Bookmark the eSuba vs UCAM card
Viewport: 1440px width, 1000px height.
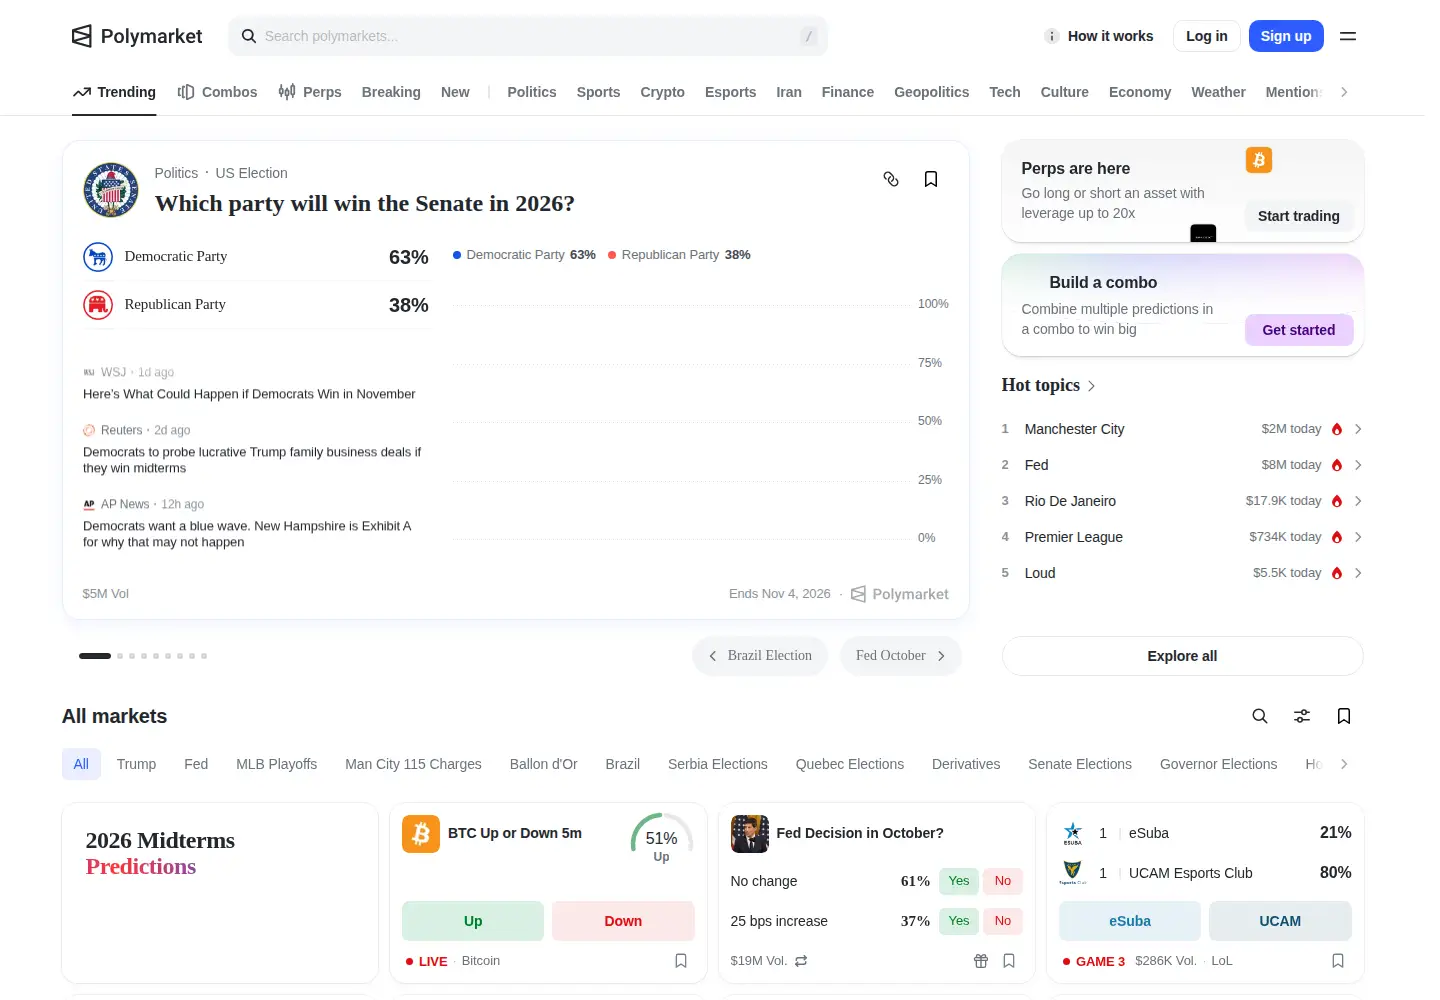1338,961
